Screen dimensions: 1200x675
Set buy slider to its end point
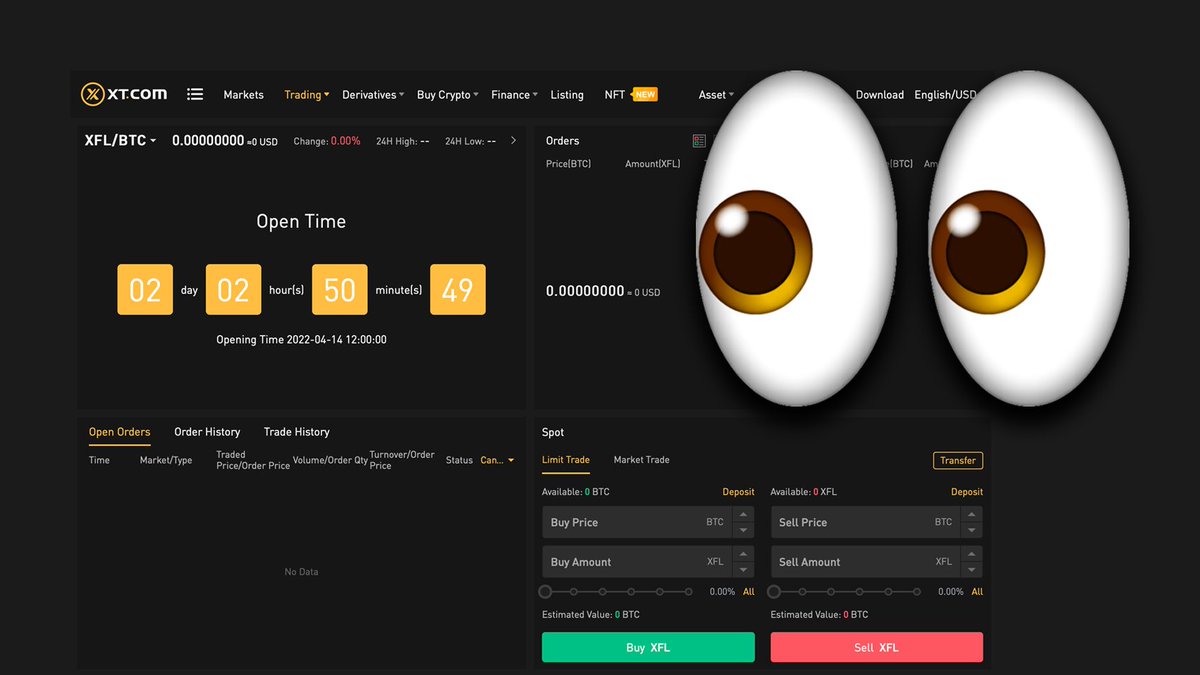pyautogui.click(x=689, y=592)
